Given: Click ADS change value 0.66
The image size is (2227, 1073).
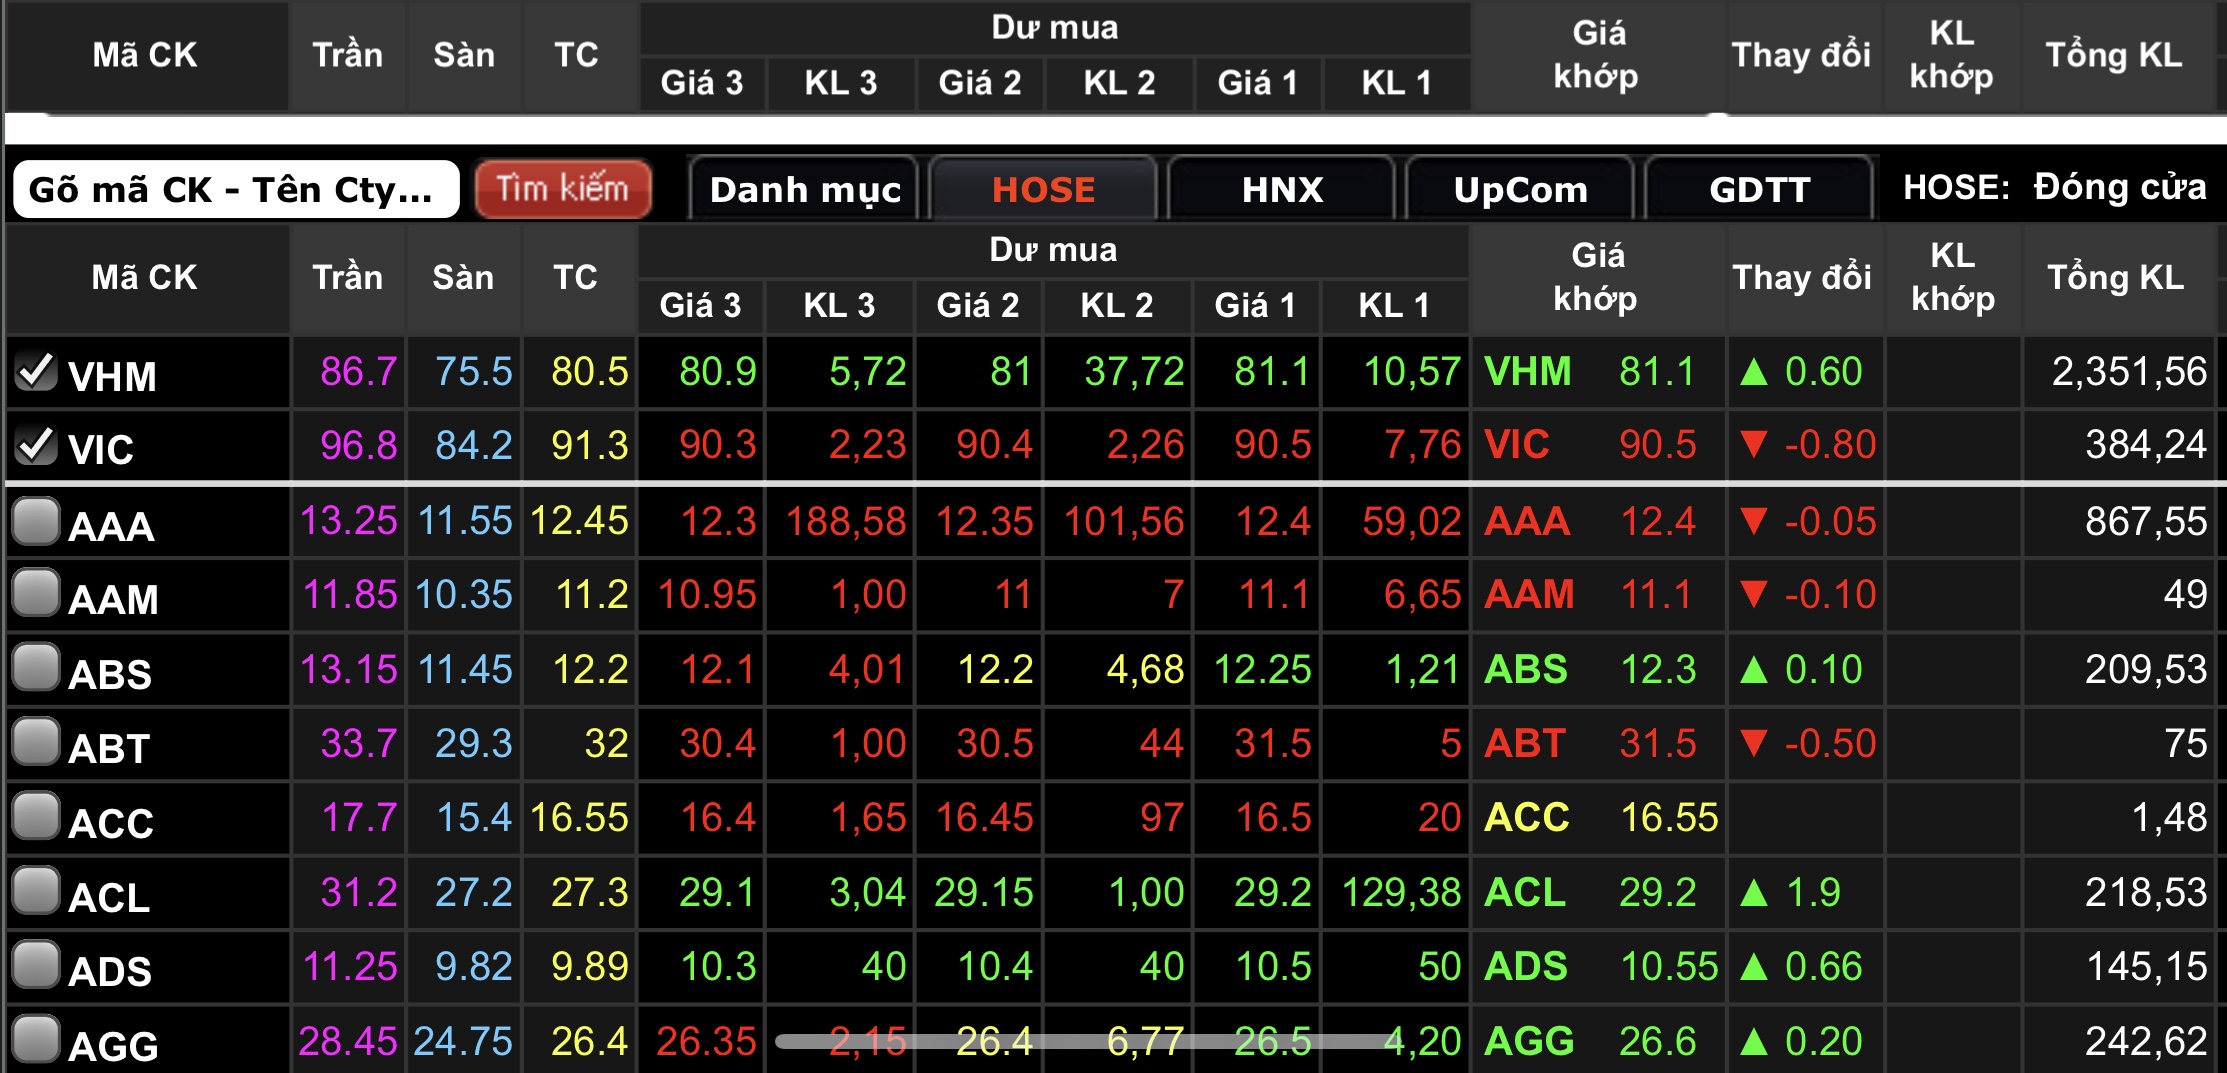Looking at the screenshot, I should [x=1823, y=966].
